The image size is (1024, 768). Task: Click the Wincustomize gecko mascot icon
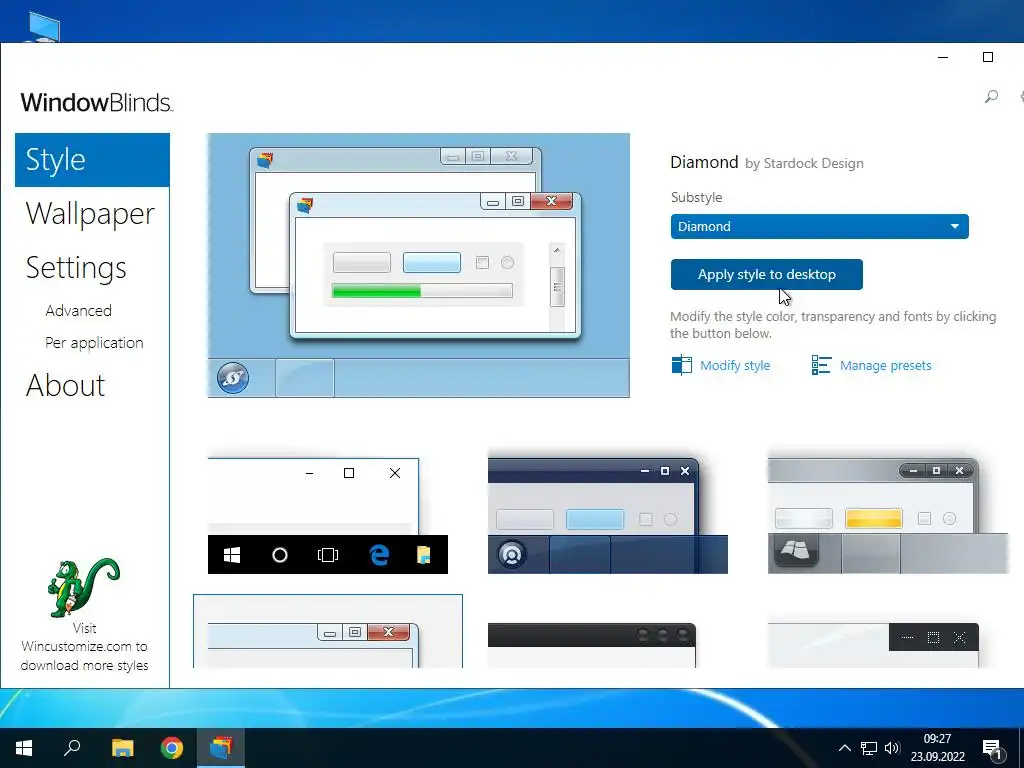[84, 587]
